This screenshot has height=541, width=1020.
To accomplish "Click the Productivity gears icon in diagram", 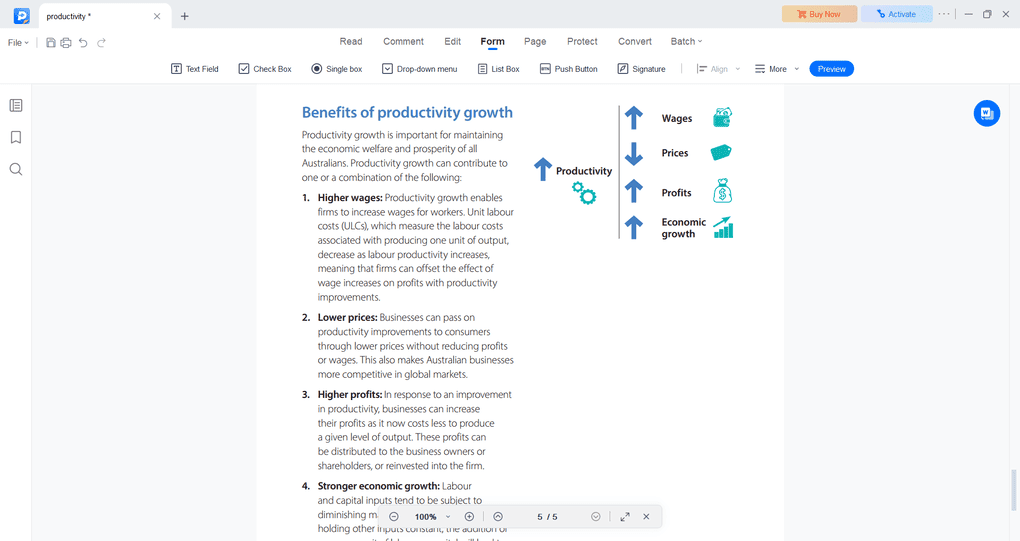I will [x=584, y=193].
